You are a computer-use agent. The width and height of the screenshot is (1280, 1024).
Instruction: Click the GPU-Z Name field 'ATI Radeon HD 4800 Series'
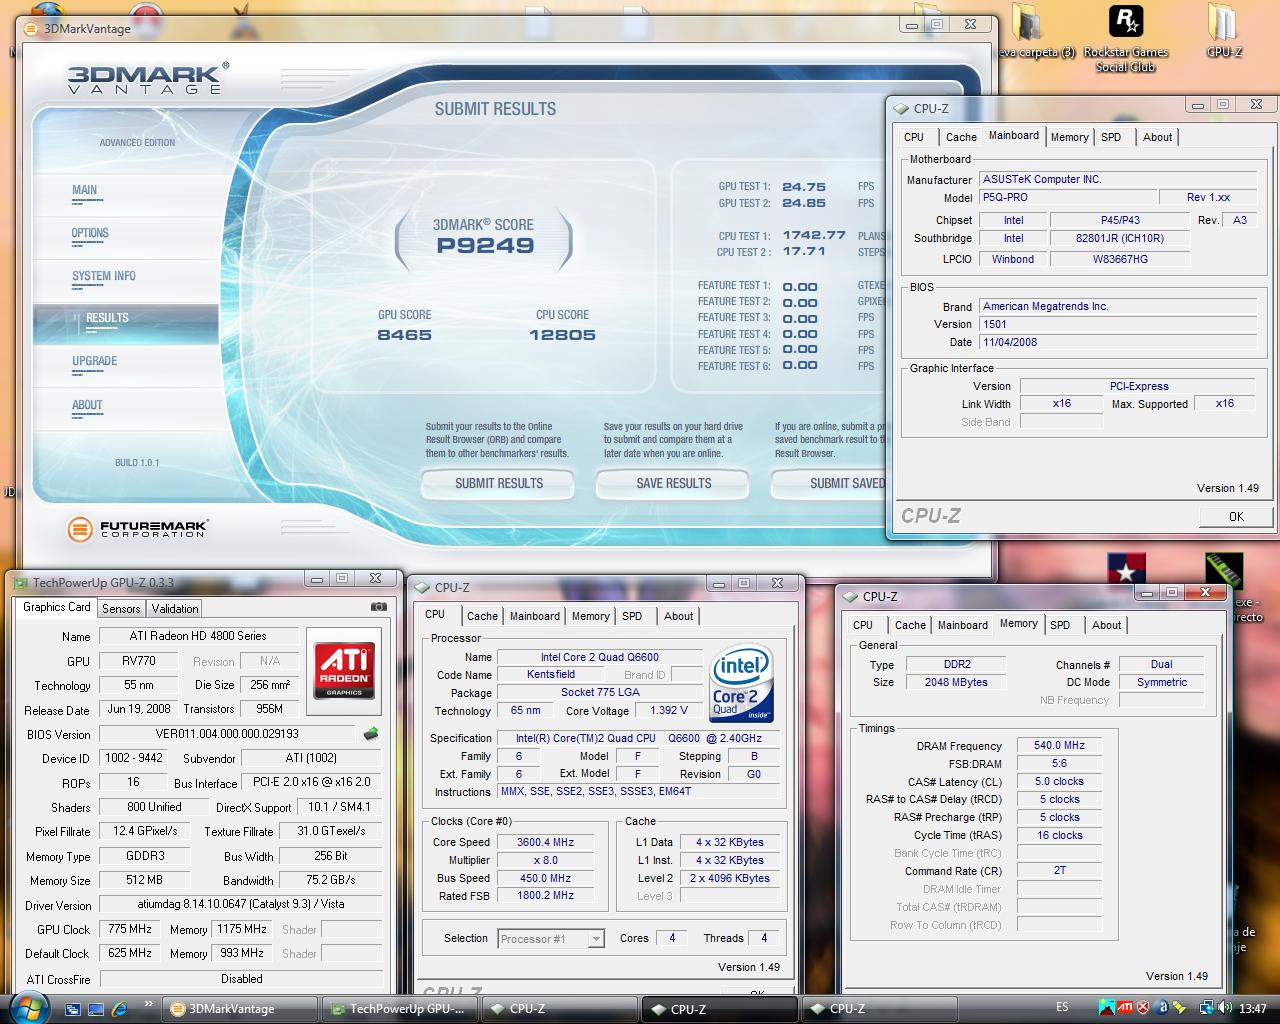point(198,636)
